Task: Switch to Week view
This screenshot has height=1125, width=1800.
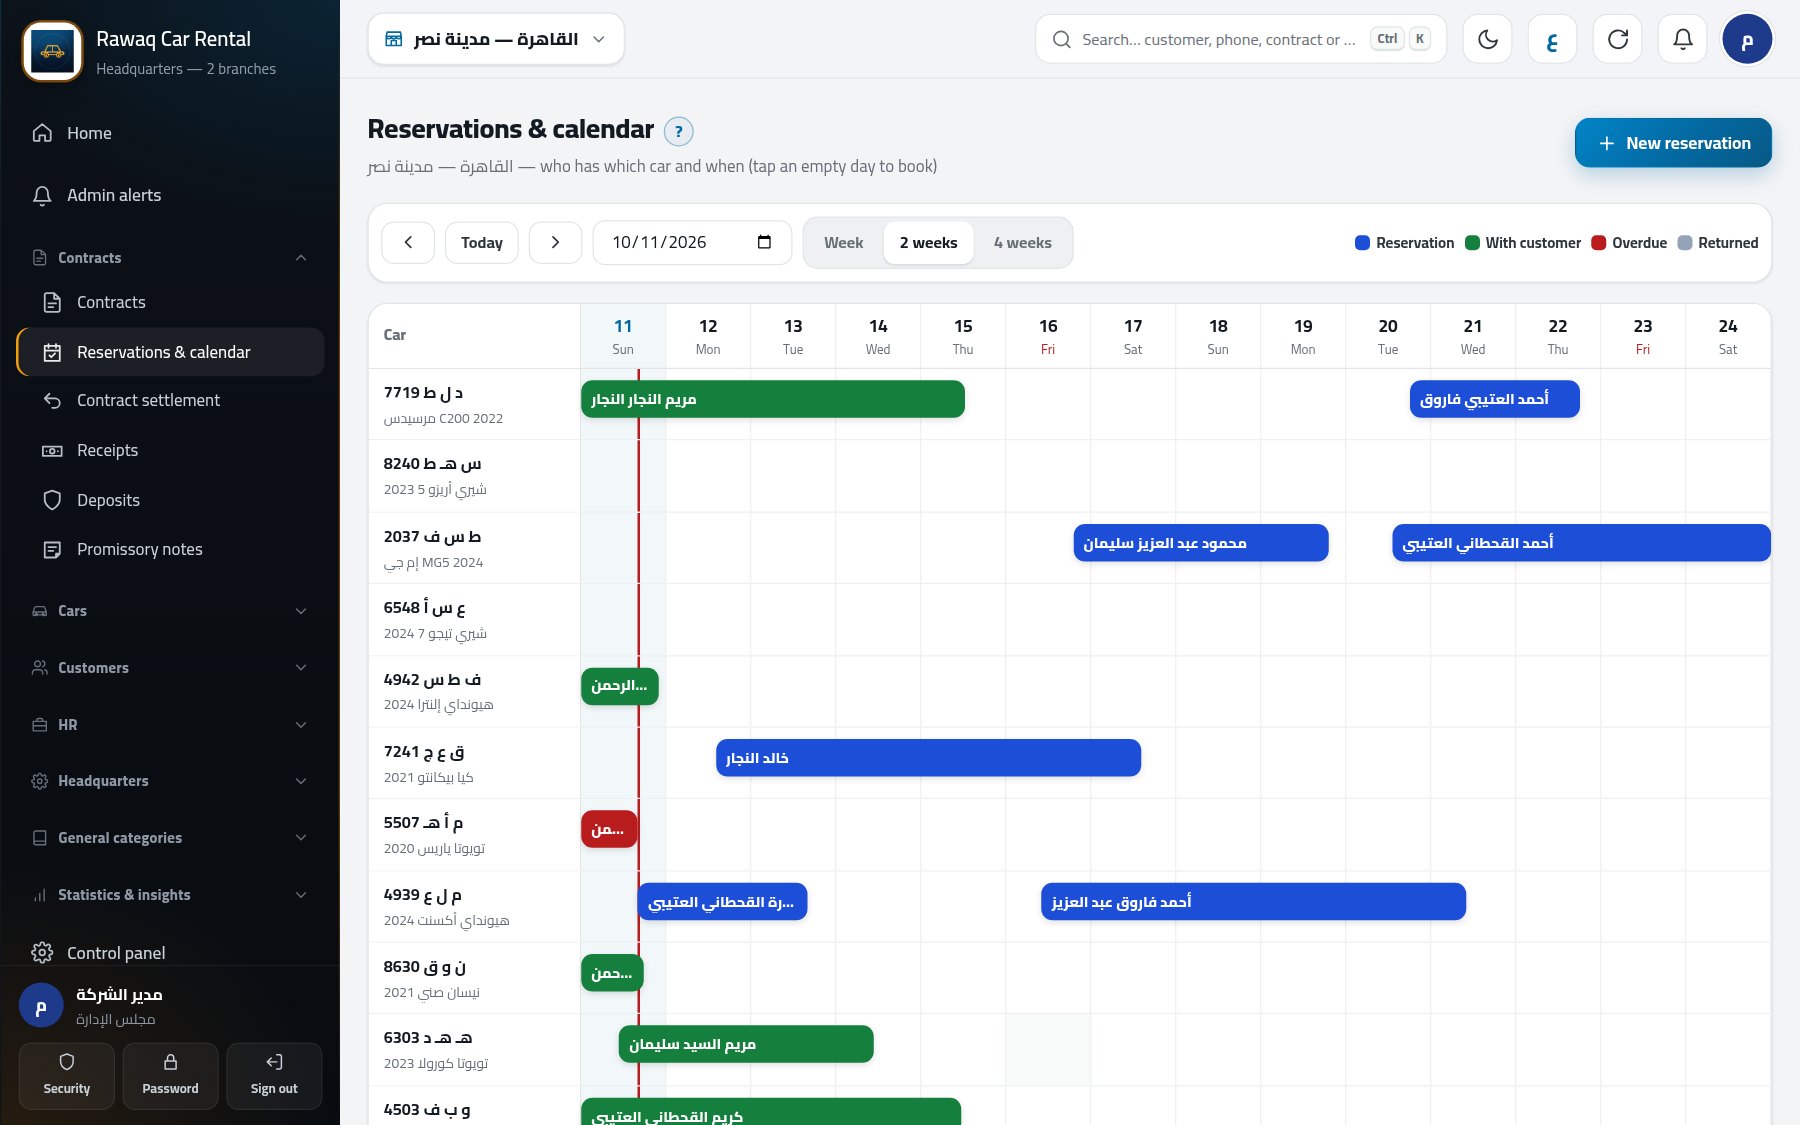Action: (843, 243)
